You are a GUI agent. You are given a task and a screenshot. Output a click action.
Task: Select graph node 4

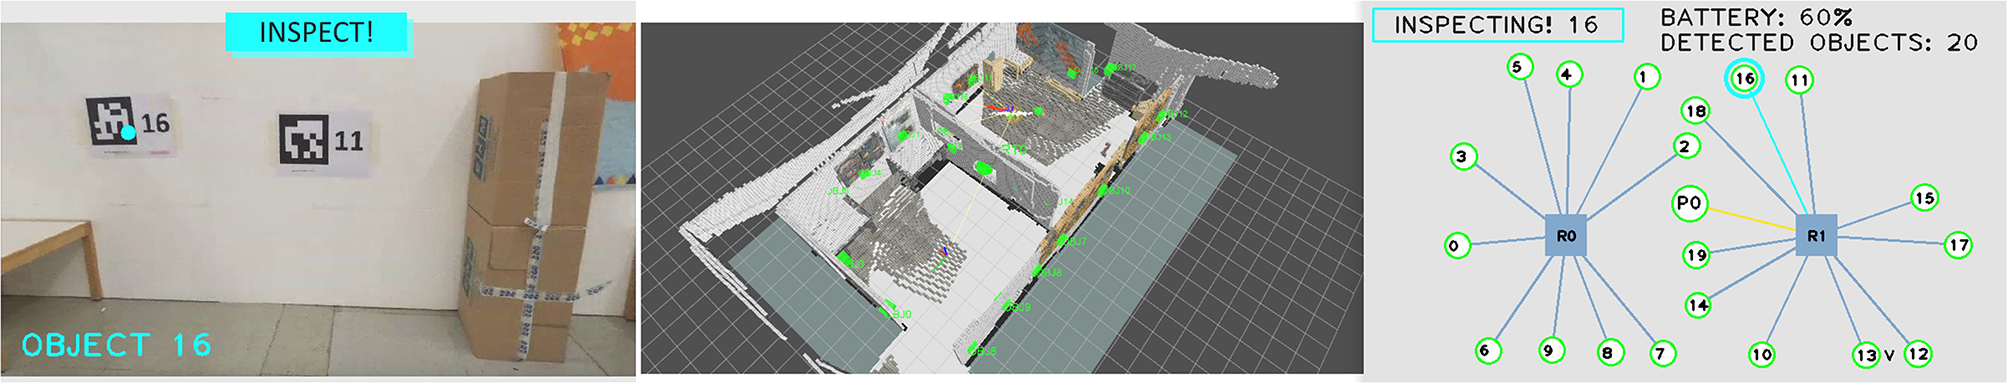[1568, 74]
